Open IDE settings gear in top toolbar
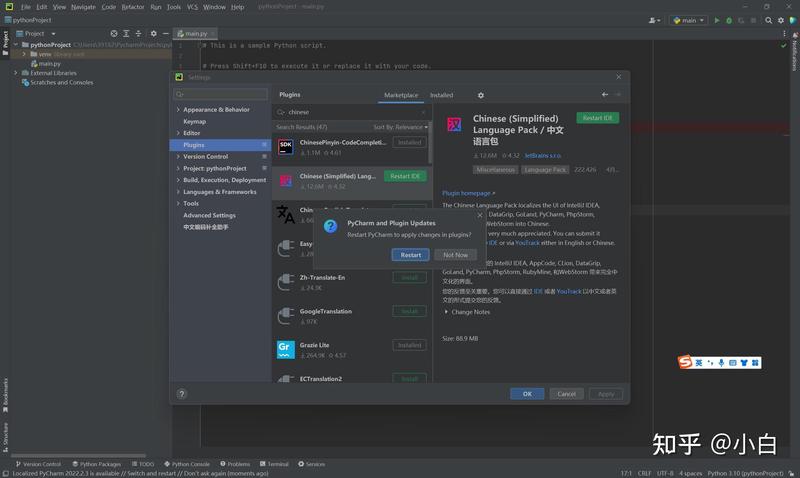 (781, 20)
